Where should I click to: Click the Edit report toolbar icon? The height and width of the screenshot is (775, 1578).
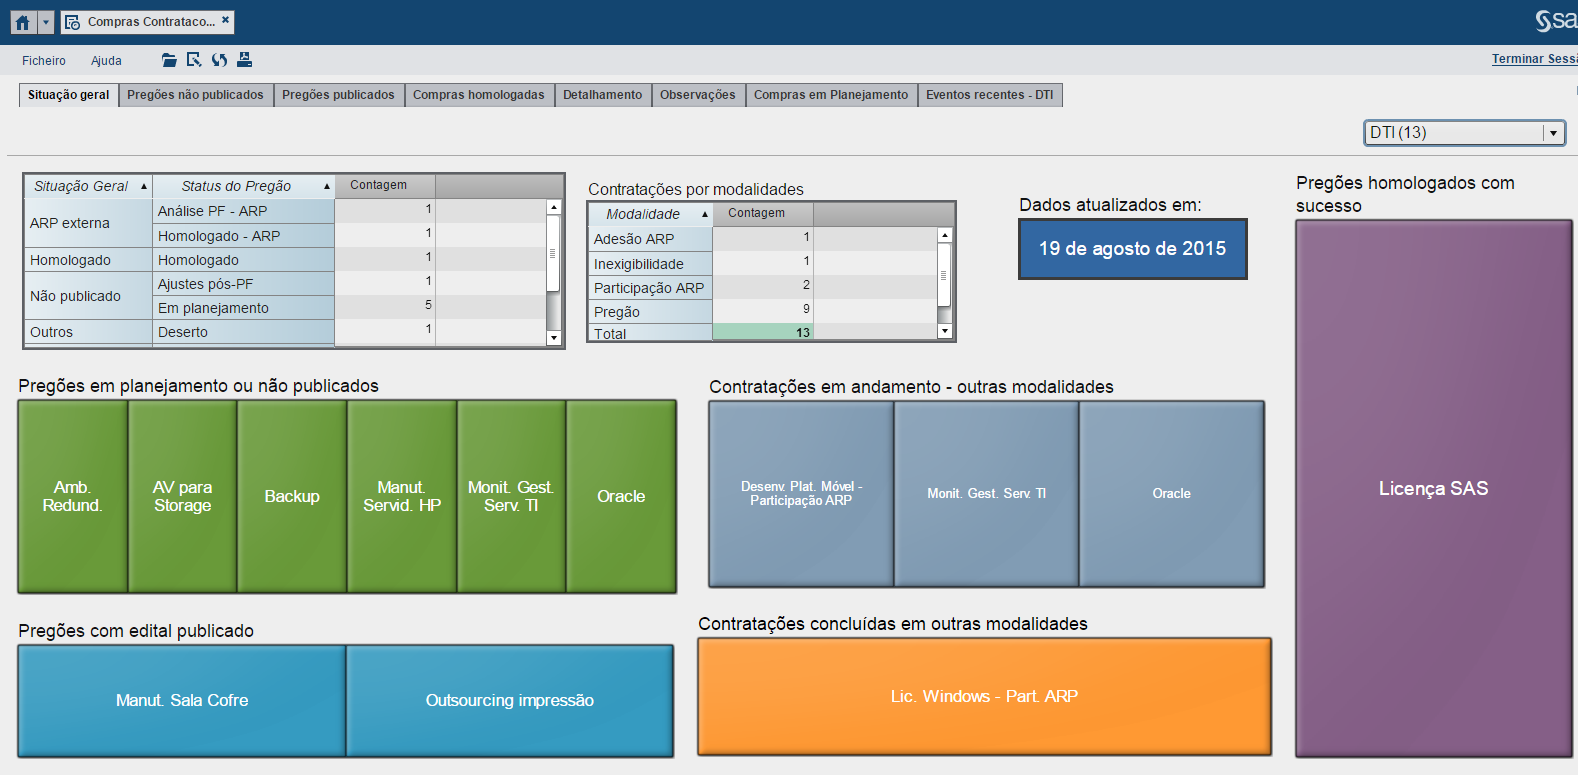click(194, 60)
